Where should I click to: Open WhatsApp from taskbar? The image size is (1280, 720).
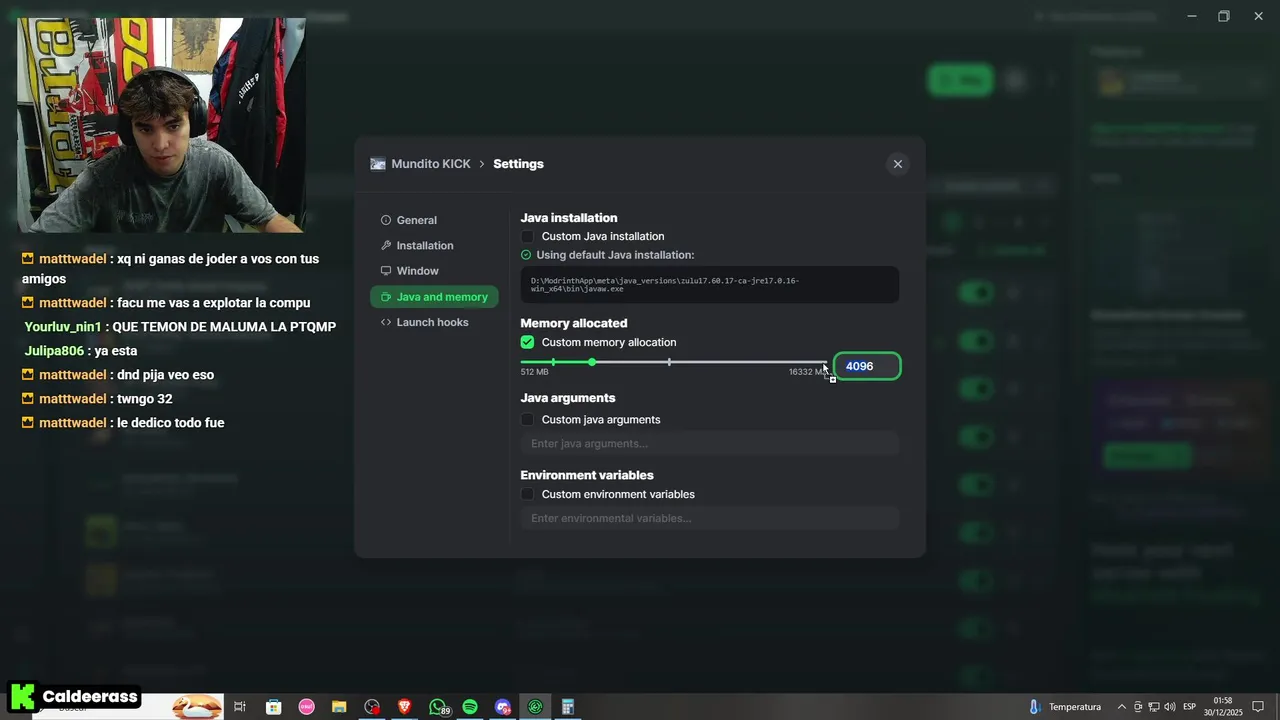click(438, 707)
